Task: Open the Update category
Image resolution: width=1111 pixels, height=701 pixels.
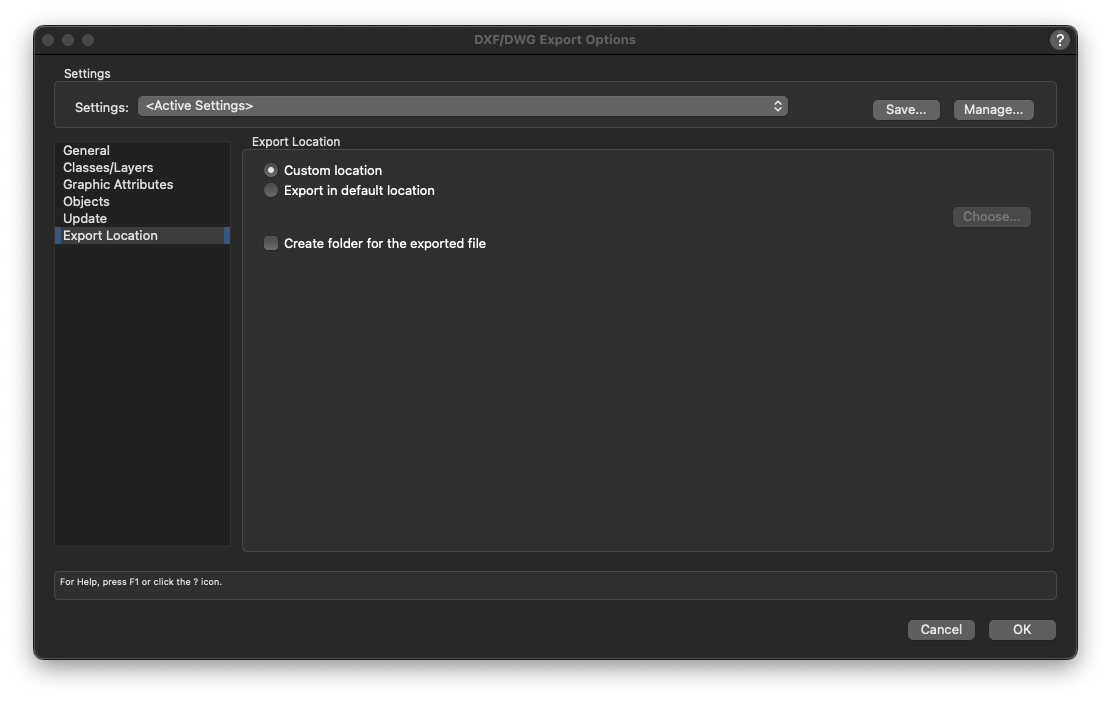Action: pyautogui.click(x=85, y=219)
